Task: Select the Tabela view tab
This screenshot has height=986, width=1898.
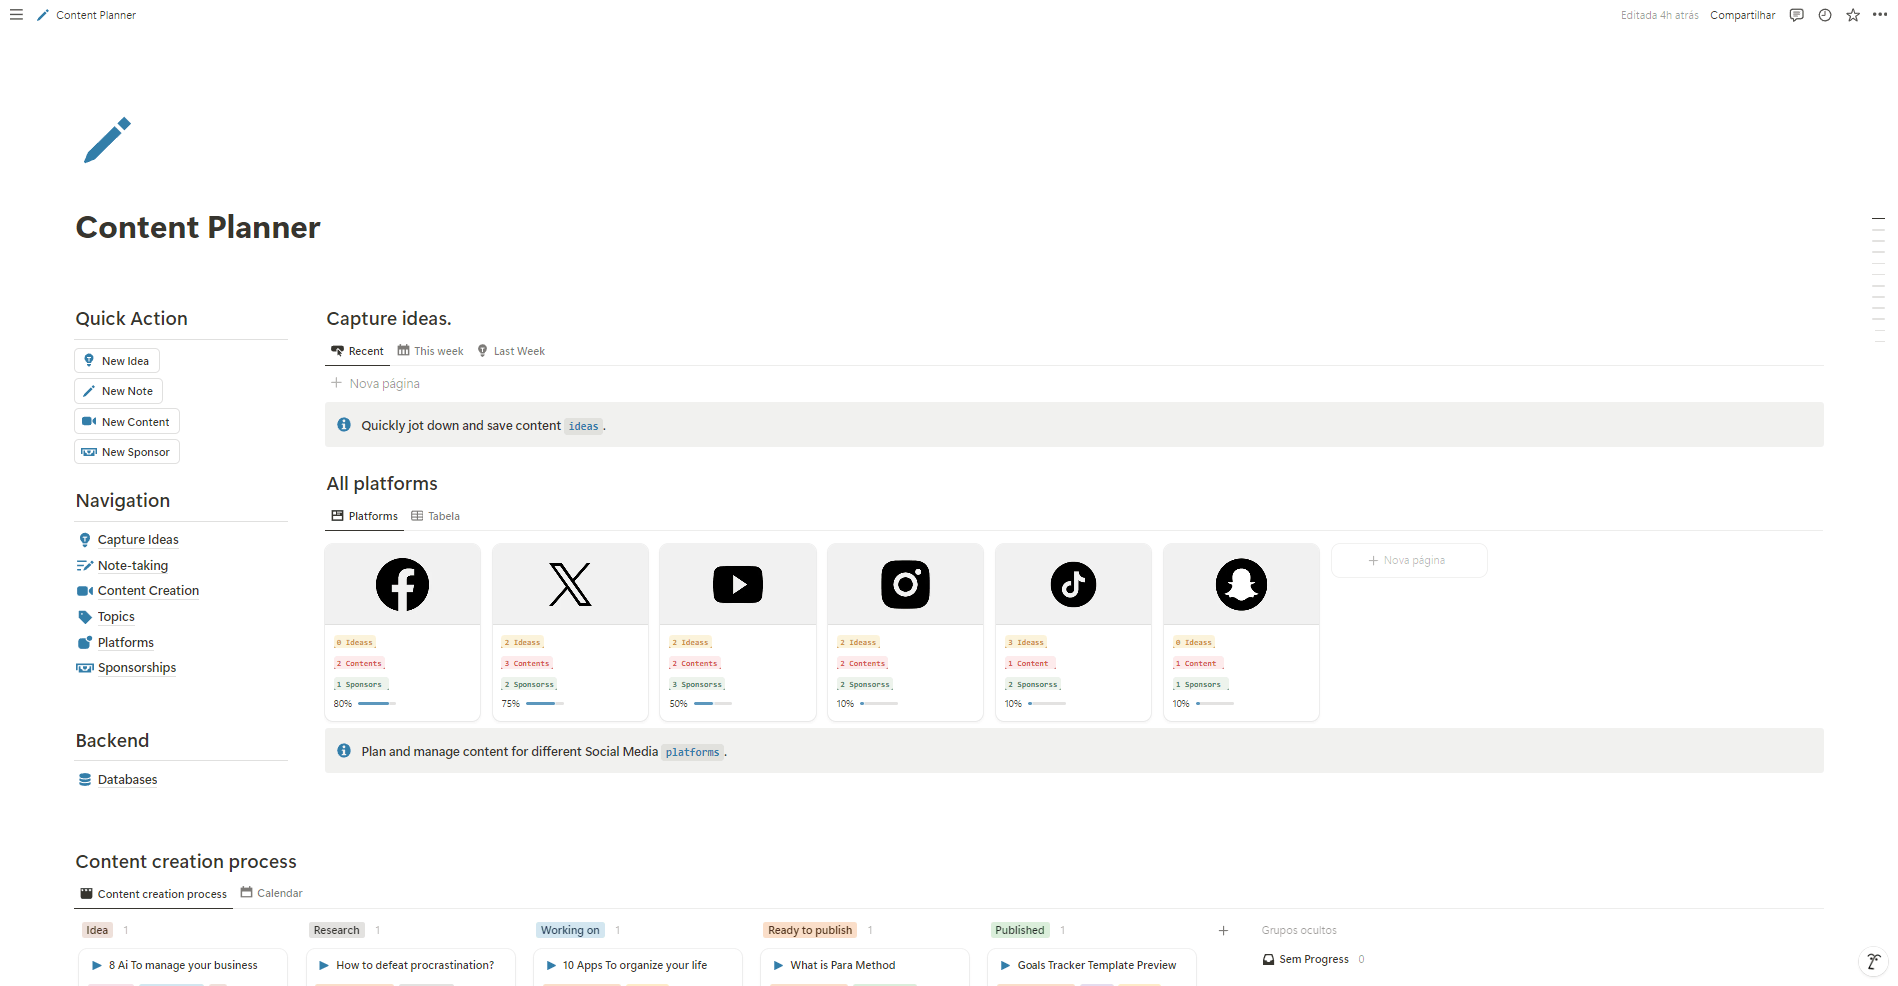Action: click(435, 516)
